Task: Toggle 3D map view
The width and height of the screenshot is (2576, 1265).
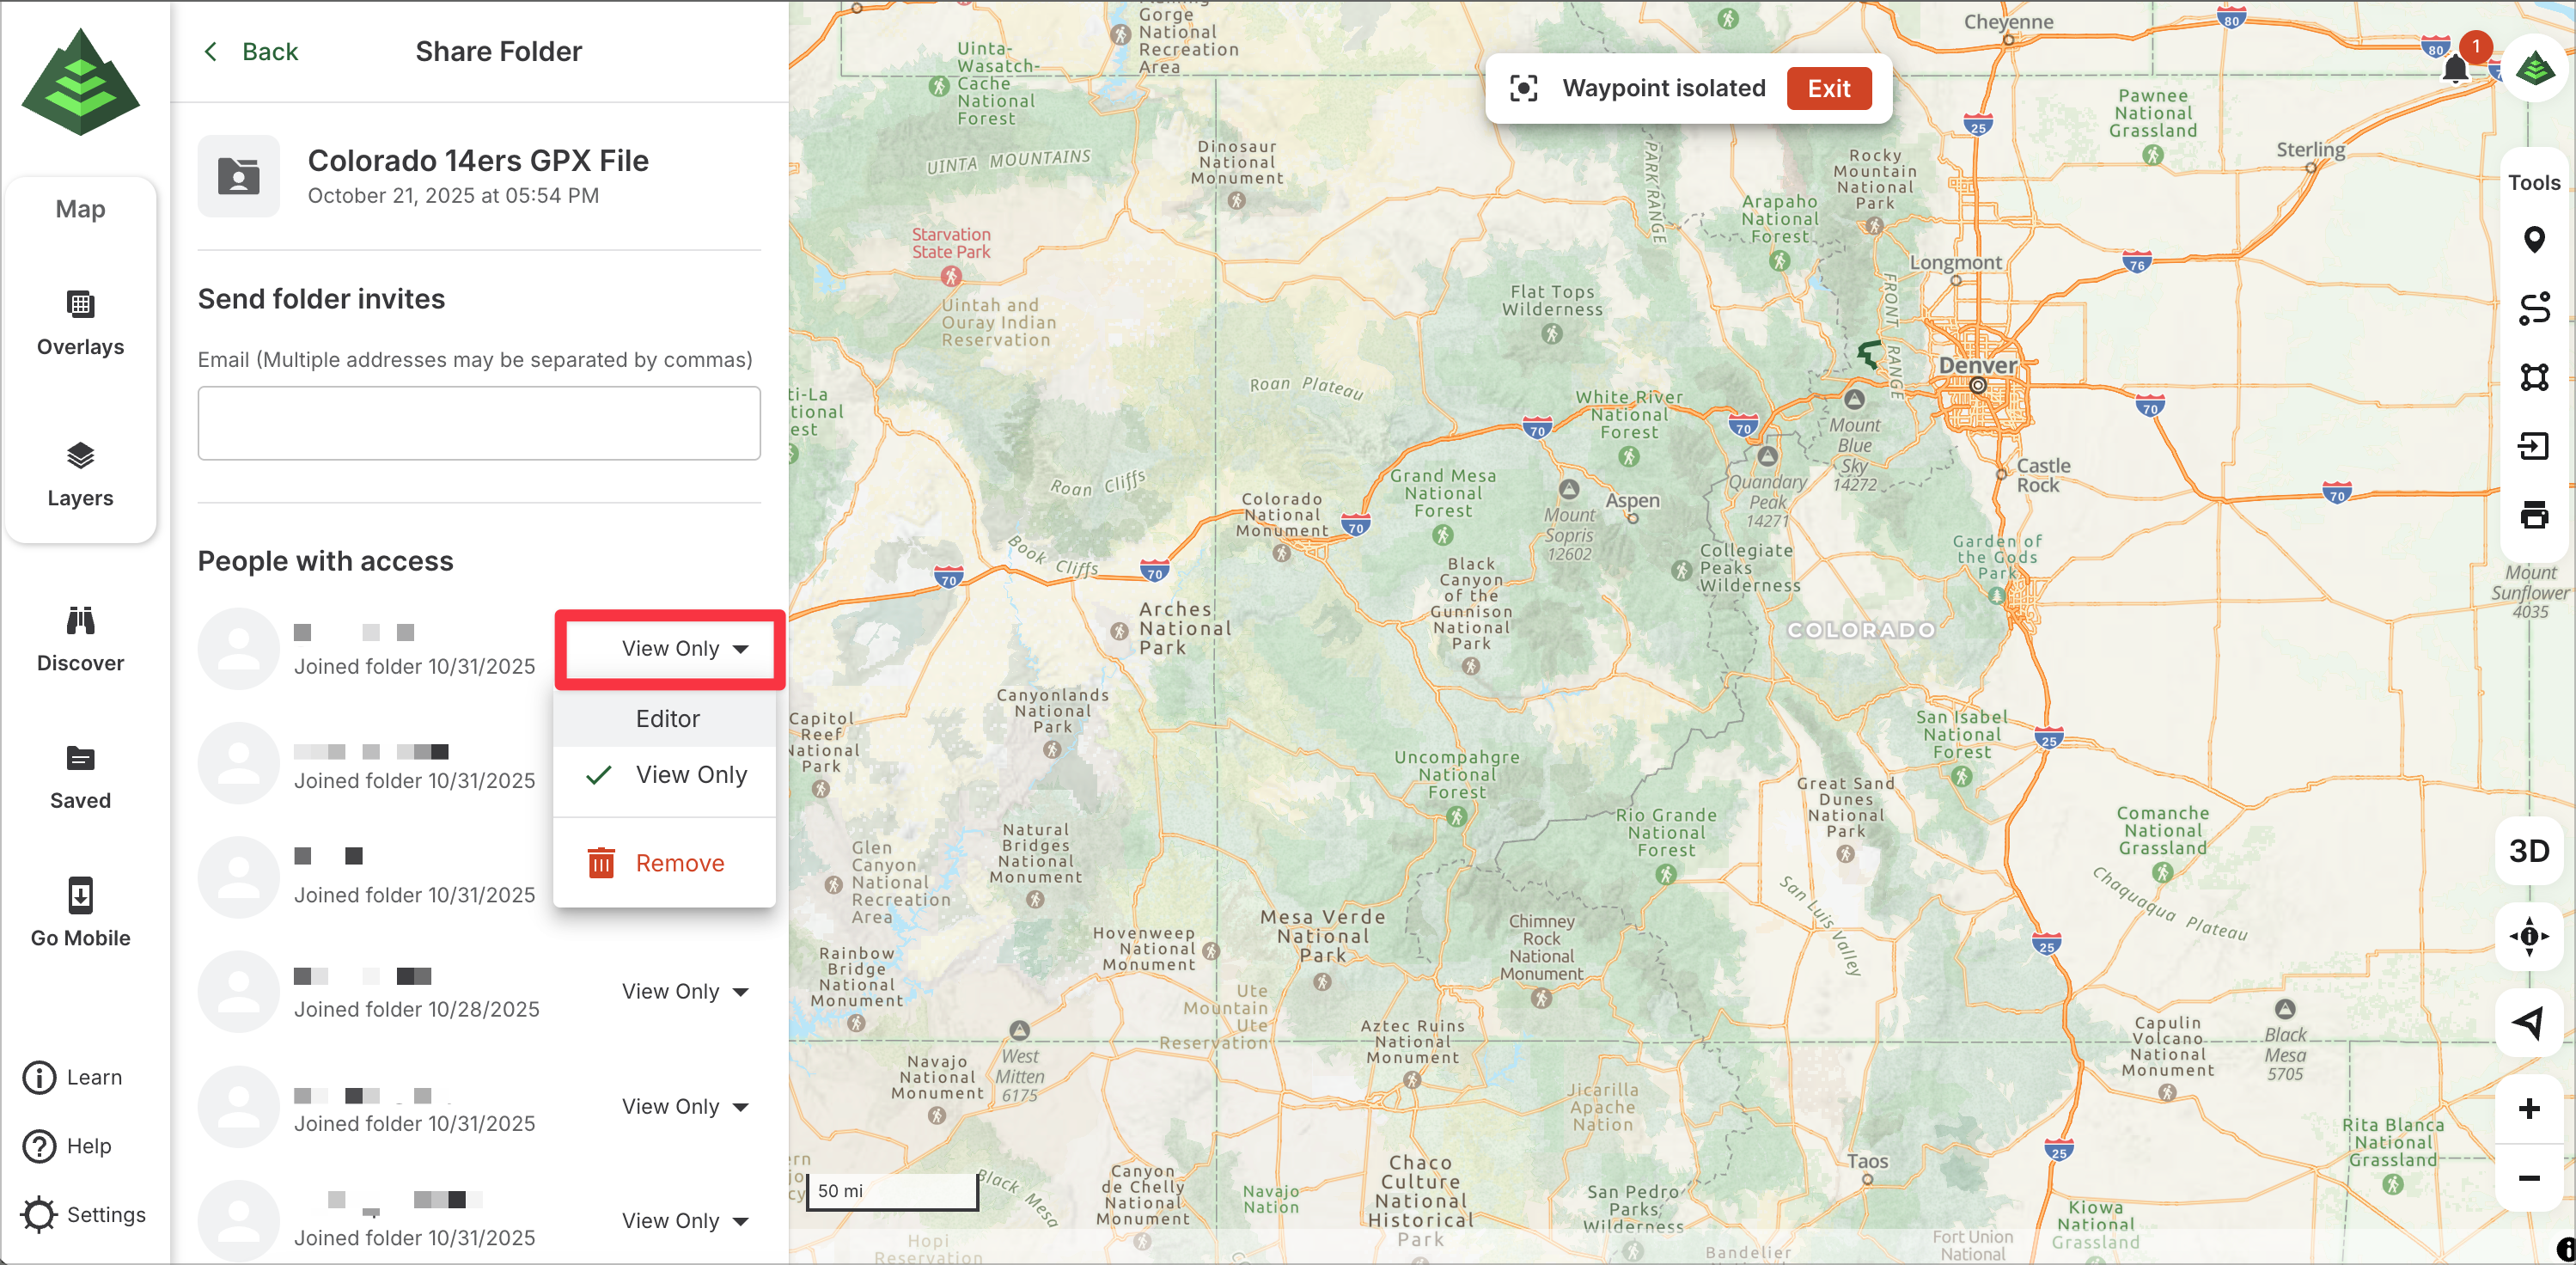Action: point(2529,851)
